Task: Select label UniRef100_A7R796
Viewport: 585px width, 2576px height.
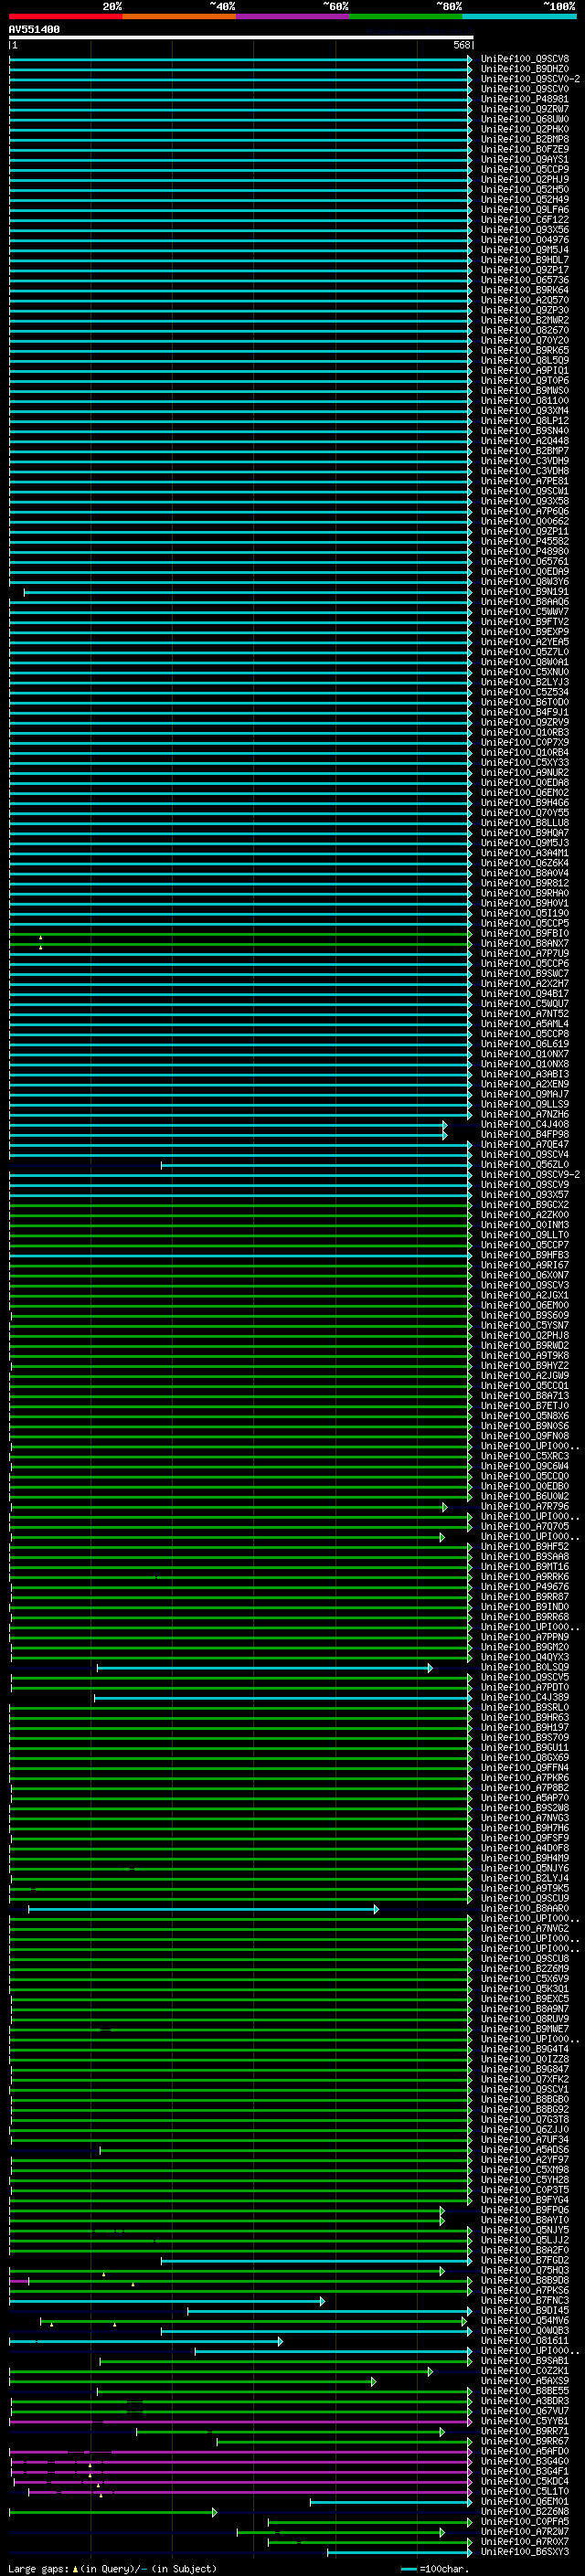Action: [525, 1506]
